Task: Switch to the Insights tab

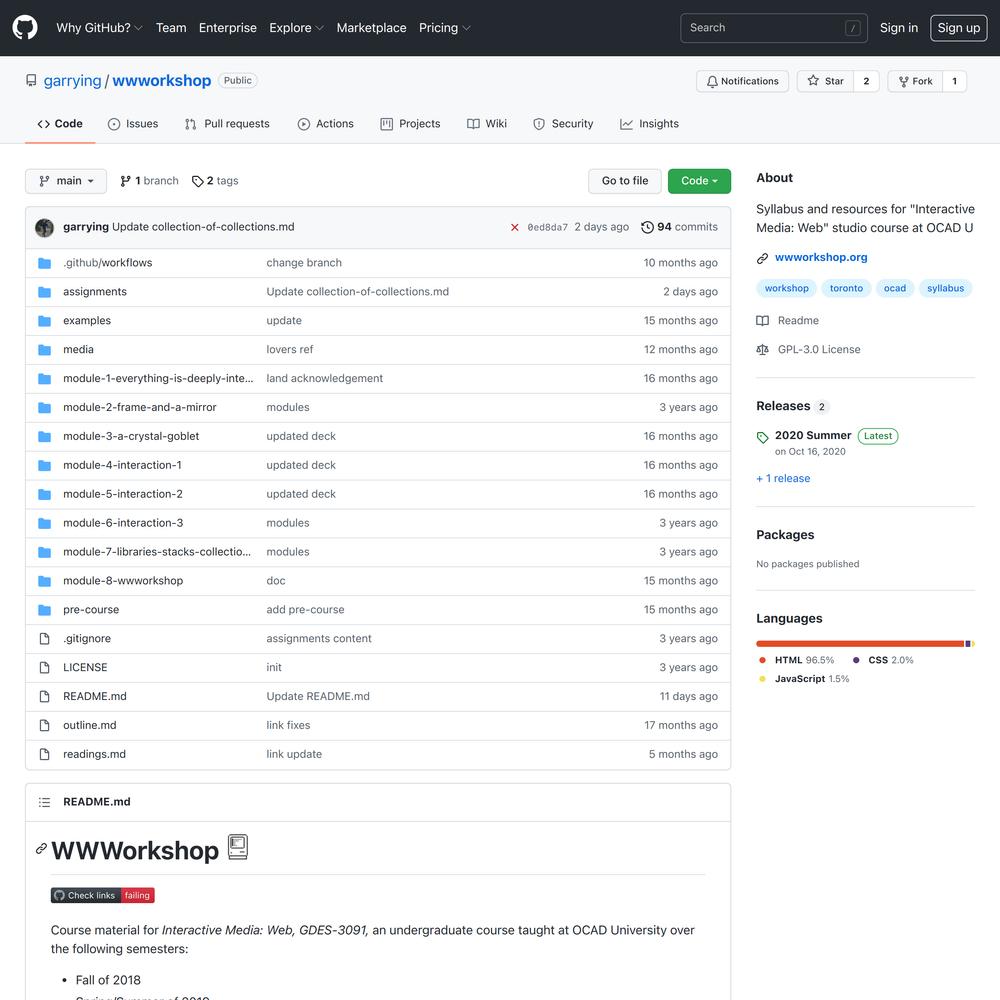Action: click(x=649, y=124)
